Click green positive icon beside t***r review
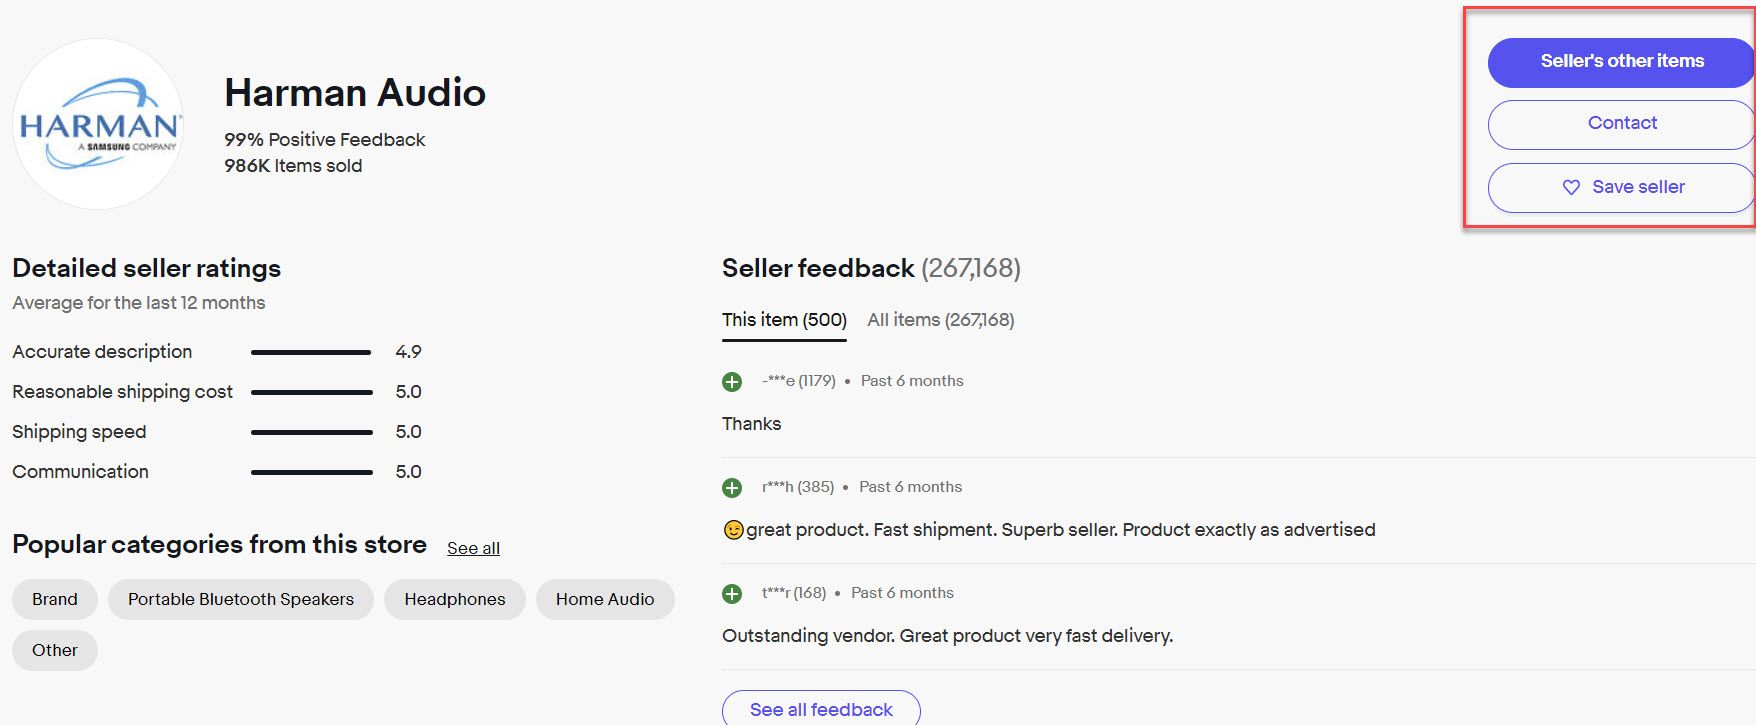 (x=732, y=593)
